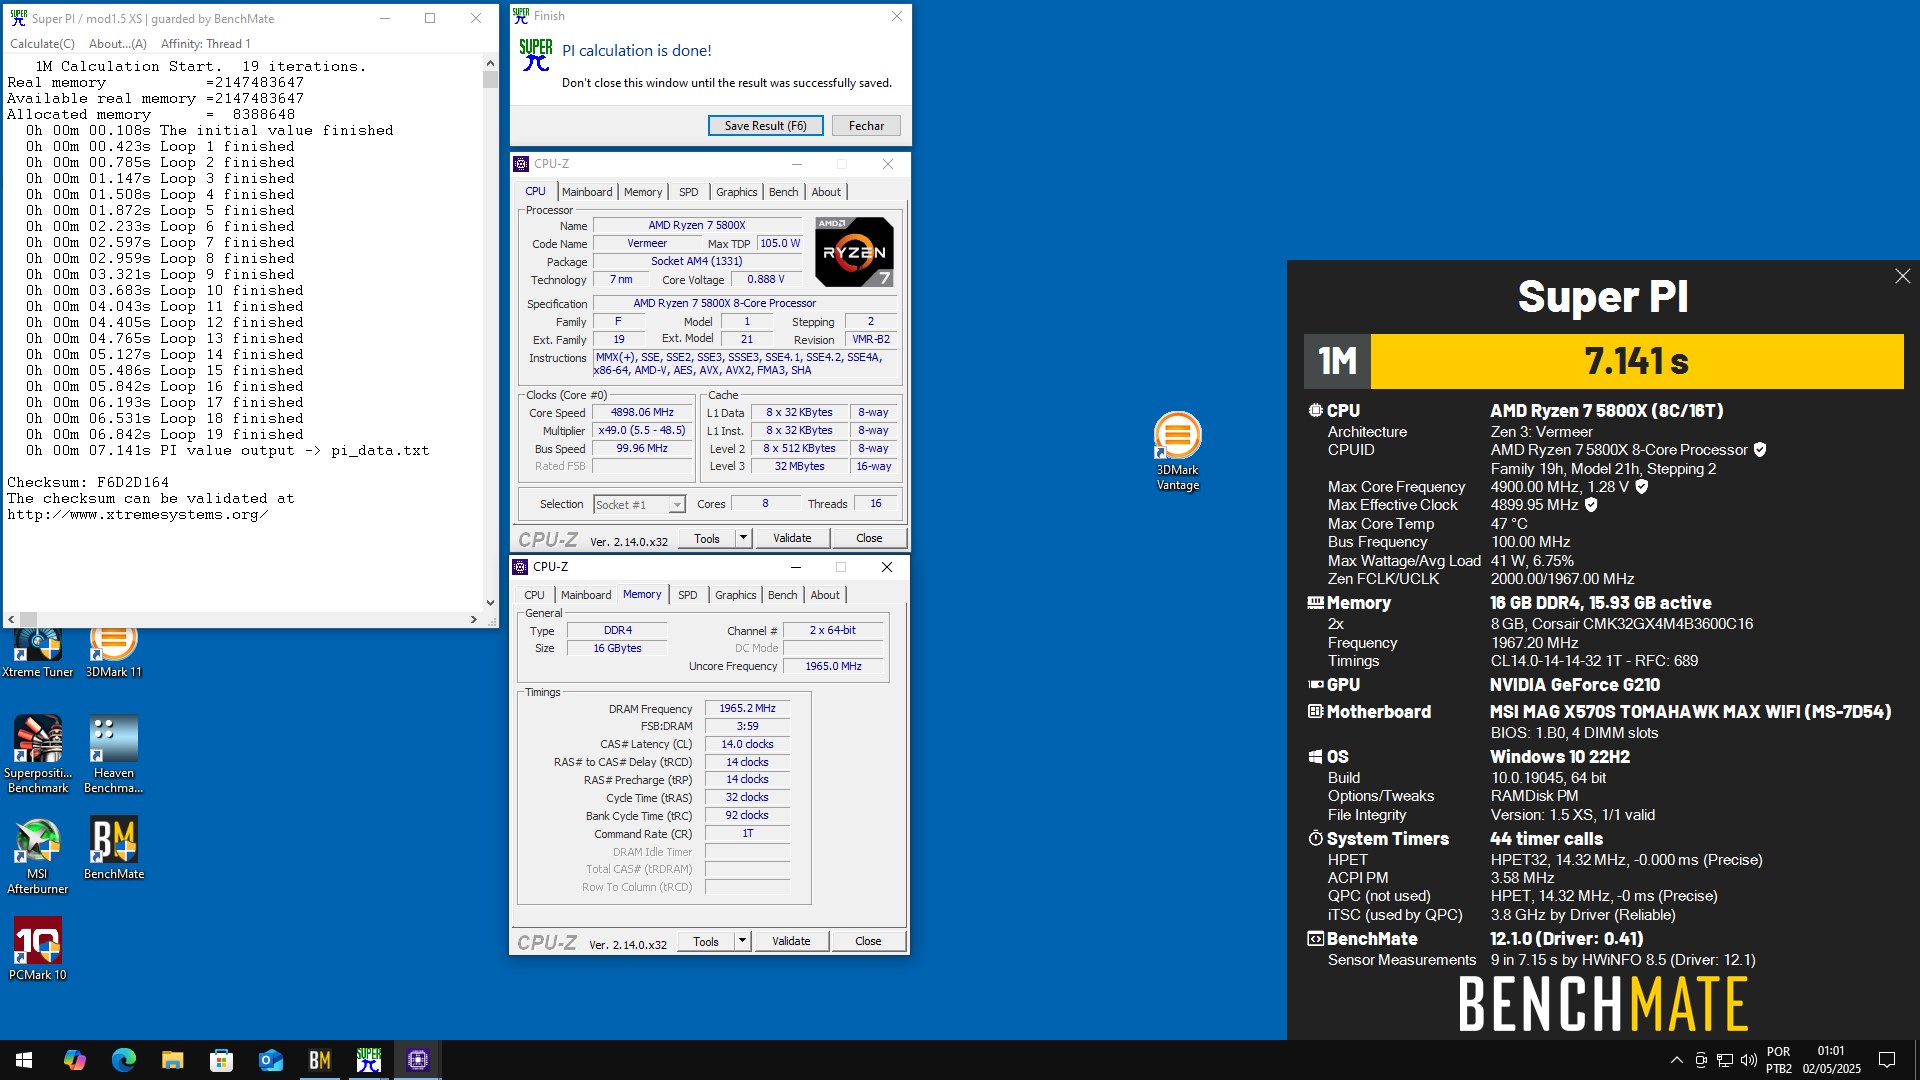
Task: Open the Affinity: Thread 1 menu
Action: point(206,44)
